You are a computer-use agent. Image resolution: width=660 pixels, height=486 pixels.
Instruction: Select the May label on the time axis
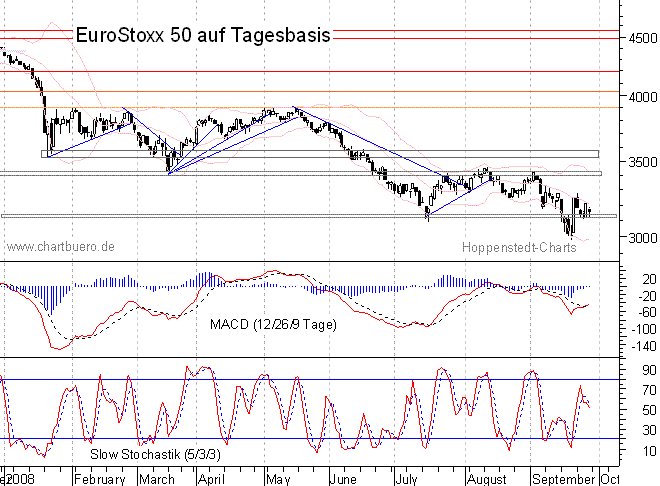coord(276,478)
